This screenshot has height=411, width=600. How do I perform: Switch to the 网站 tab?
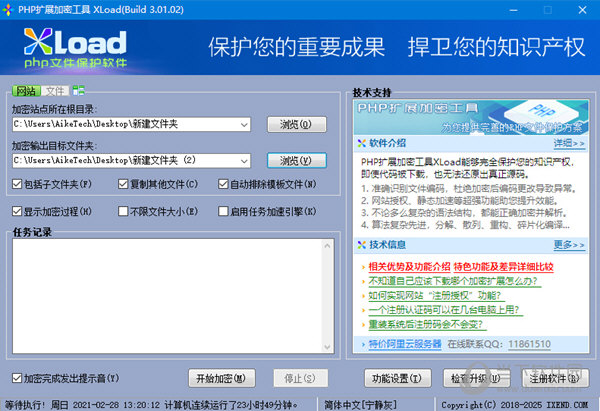[x=26, y=91]
